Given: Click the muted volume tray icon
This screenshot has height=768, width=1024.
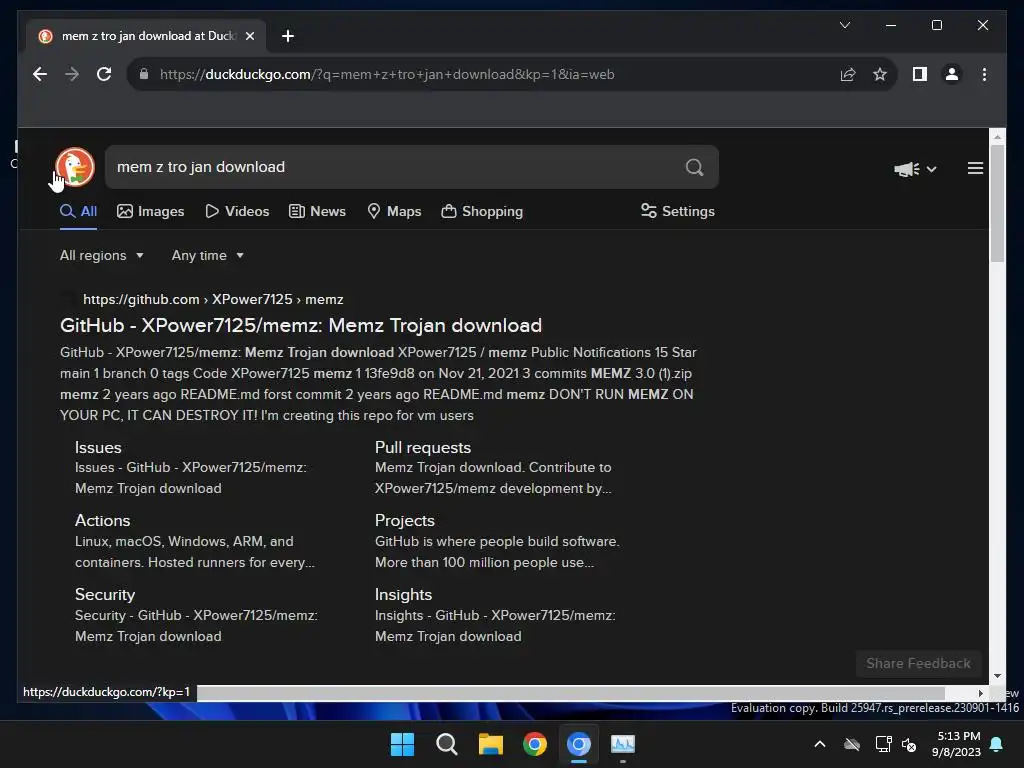Looking at the screenshot, I should [908, 744].
